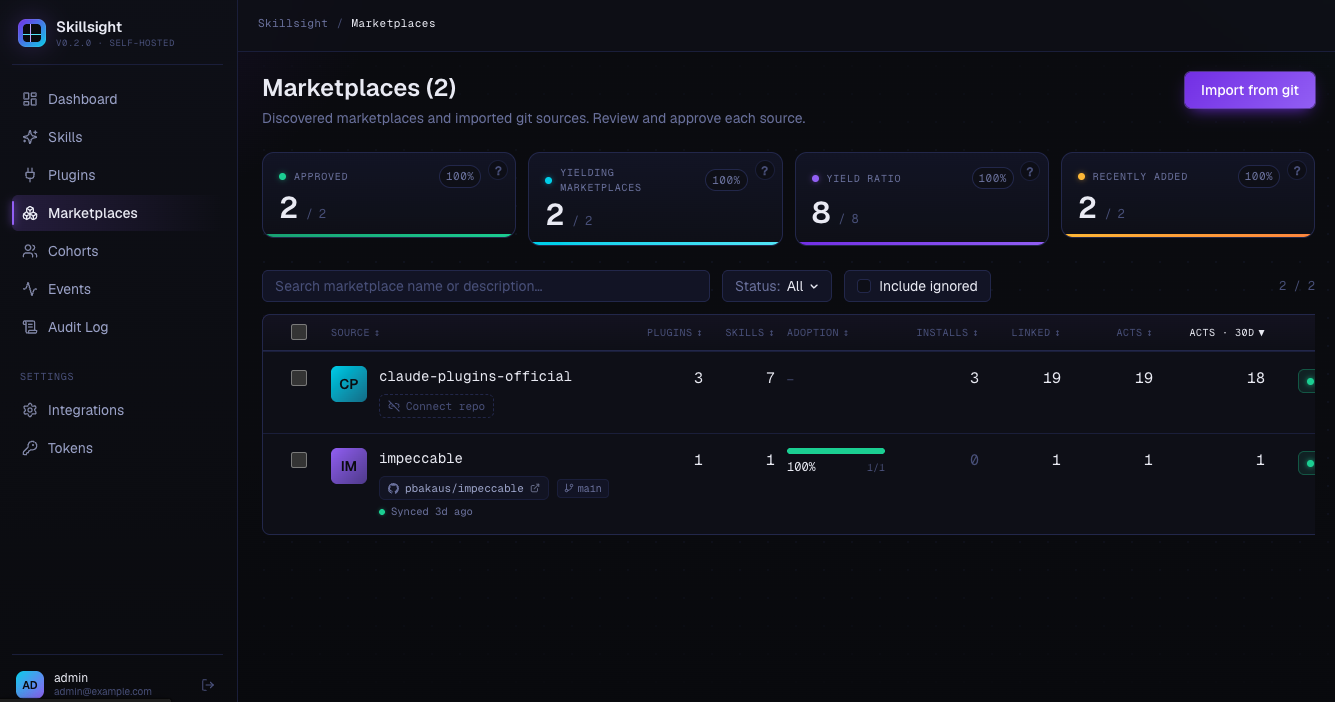Click the Events activity icon
Viewport: 1335px width, 702px height.
[30, 289]
